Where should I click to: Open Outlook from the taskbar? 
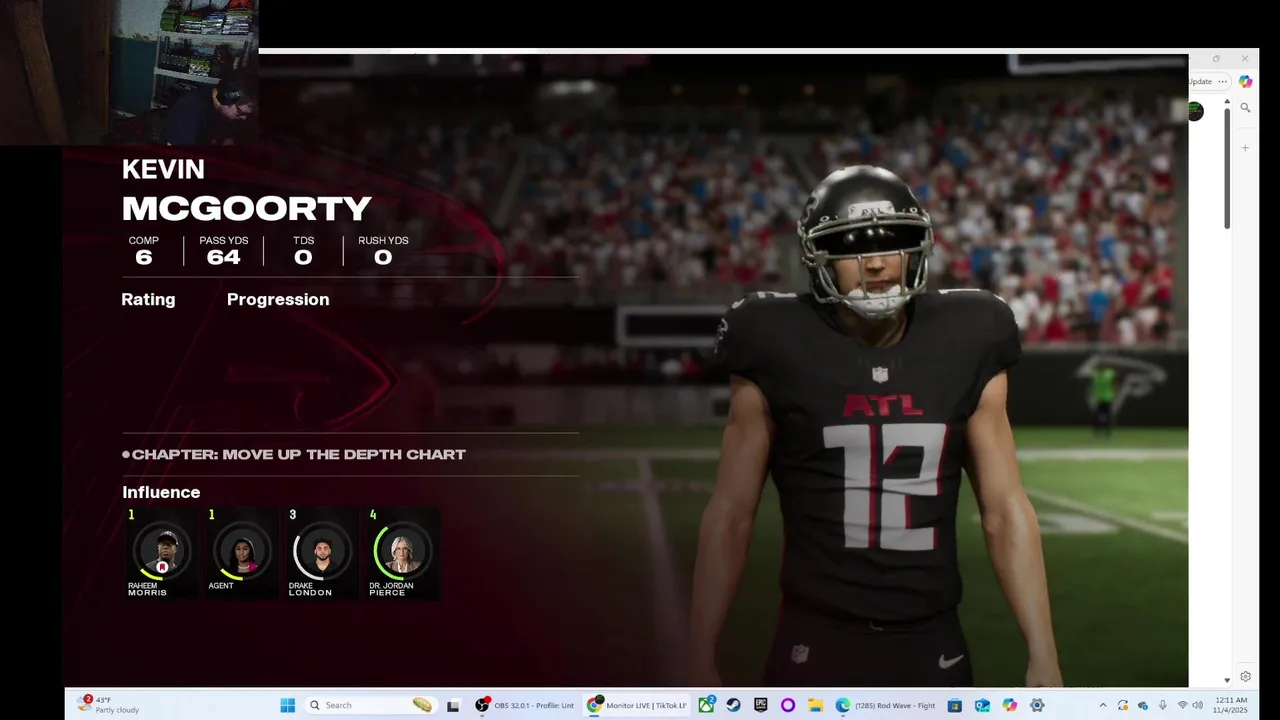pyautogui.click(x=982, y=705)
